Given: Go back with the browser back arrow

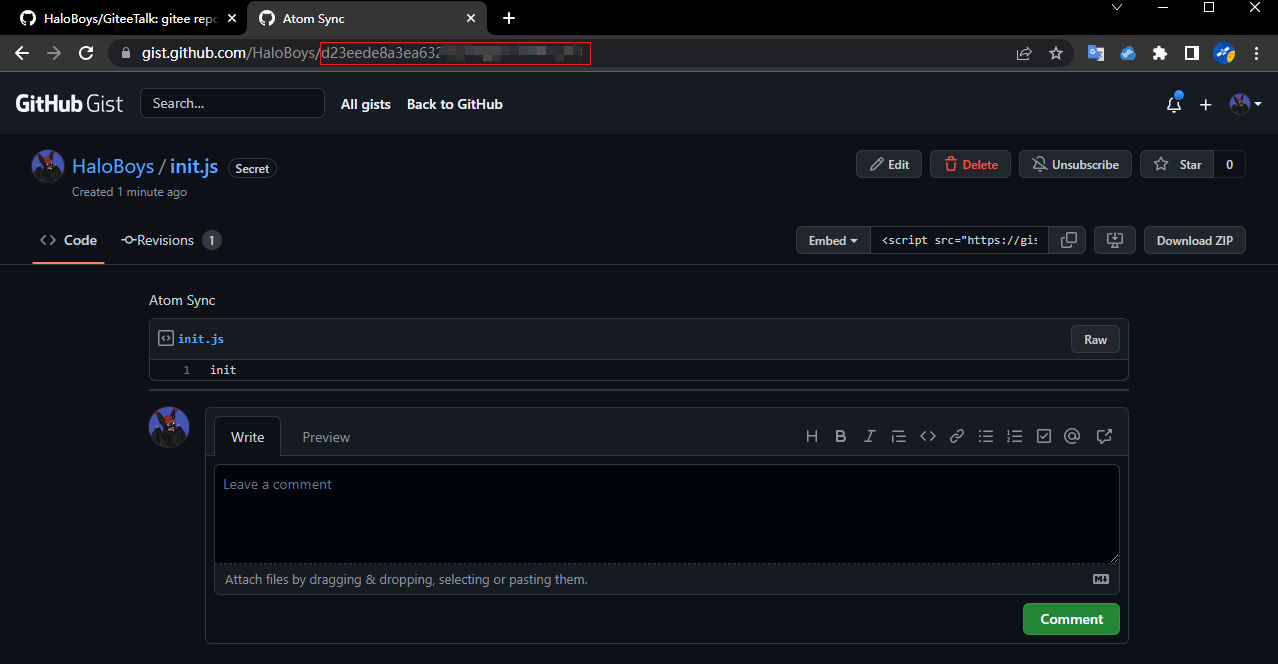Looking at the screenshot, I should coord(22,53).
